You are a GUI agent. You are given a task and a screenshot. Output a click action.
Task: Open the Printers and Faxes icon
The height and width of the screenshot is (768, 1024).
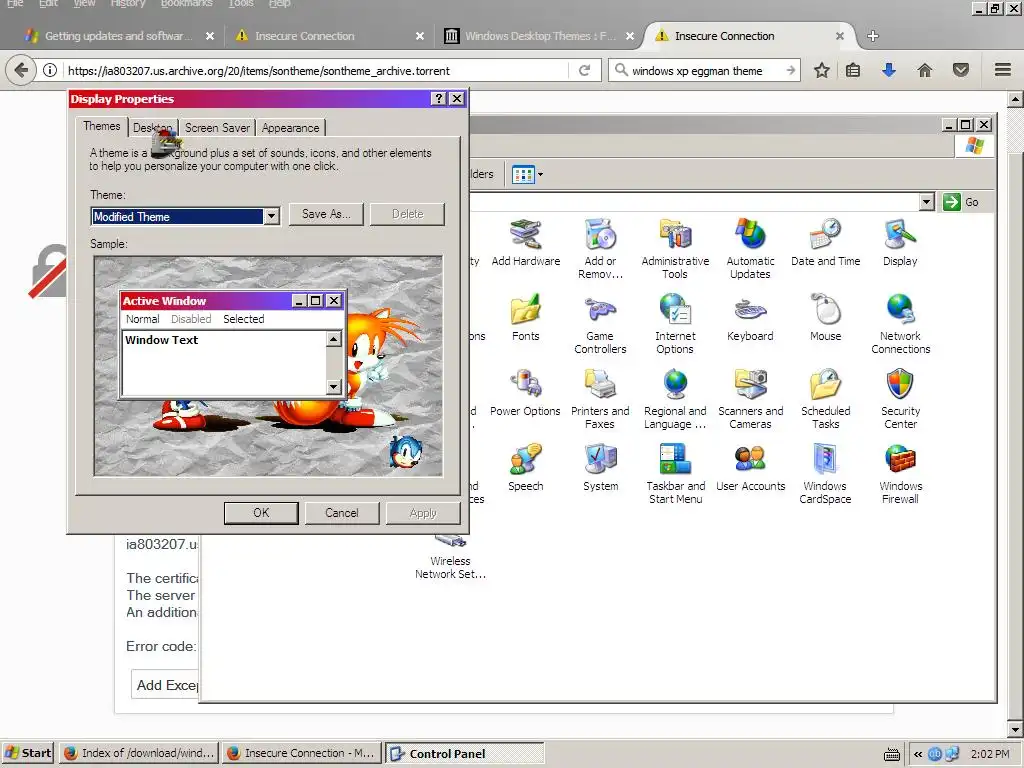(600, 399)
